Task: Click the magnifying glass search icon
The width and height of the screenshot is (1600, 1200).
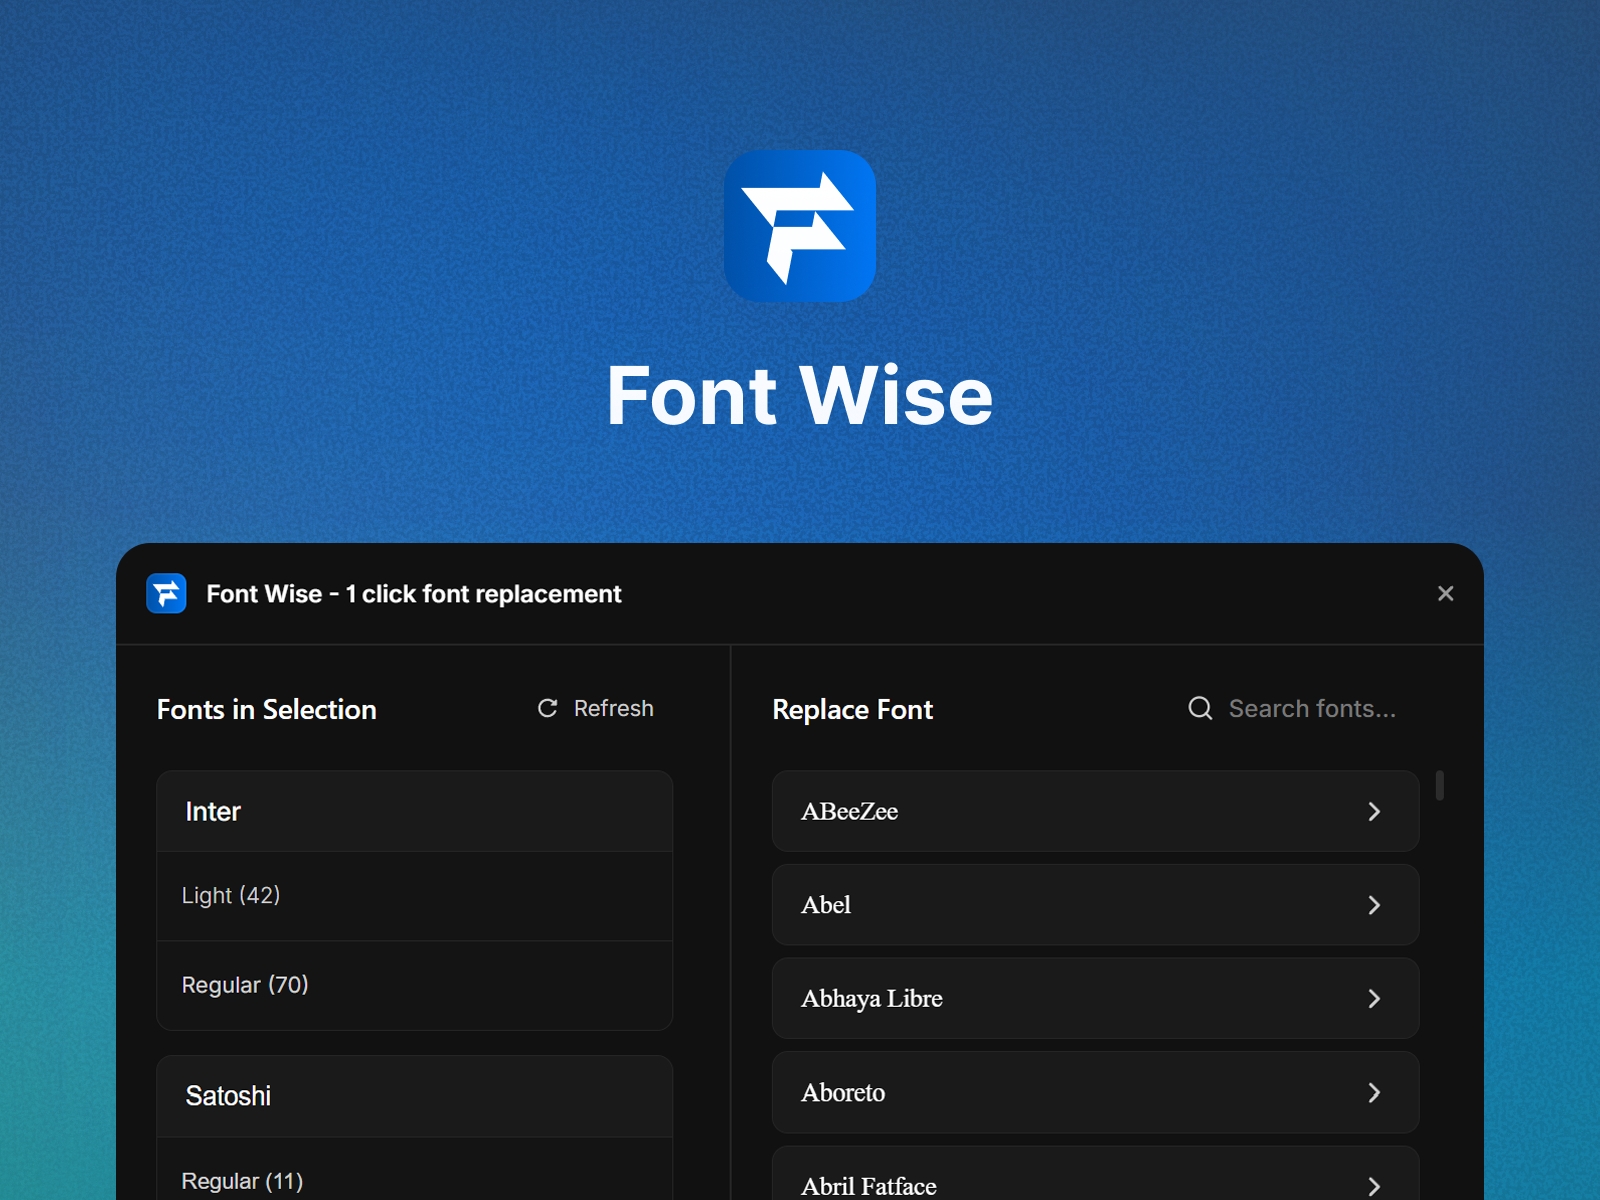Action: tap(1200, 708)
